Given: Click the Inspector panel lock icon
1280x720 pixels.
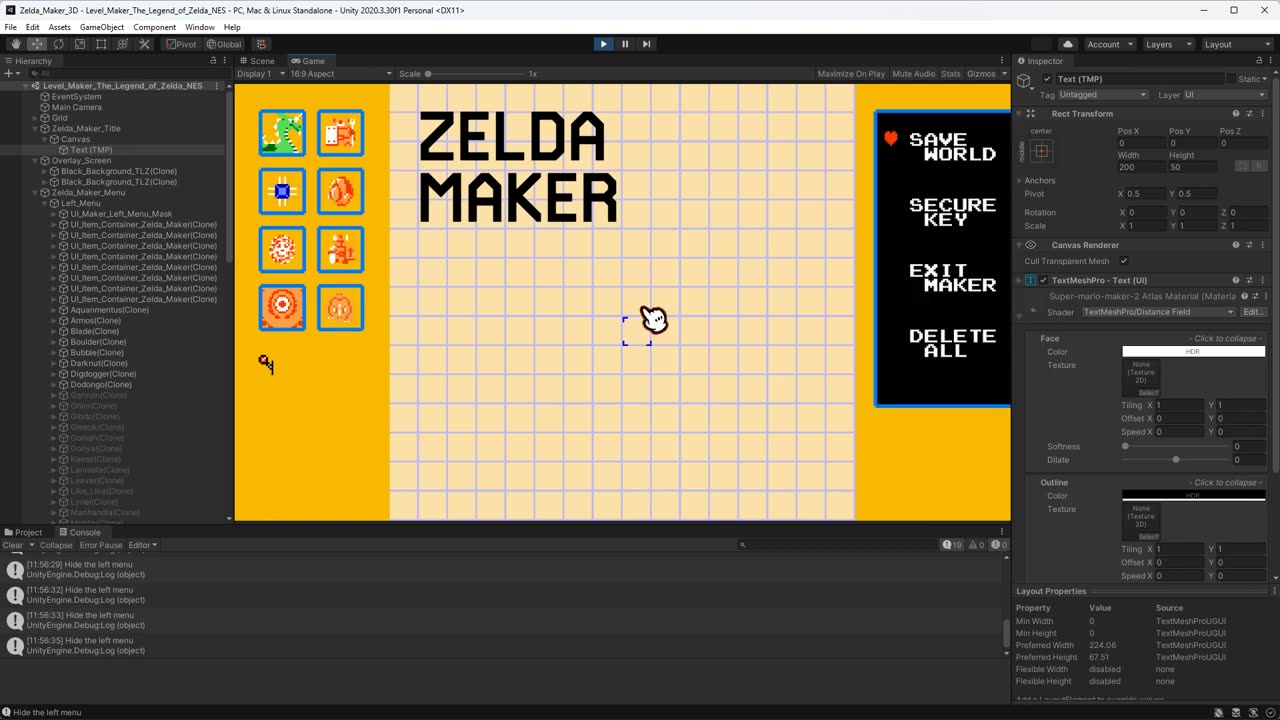Looking at the screenshot, I should (1257, 61).
